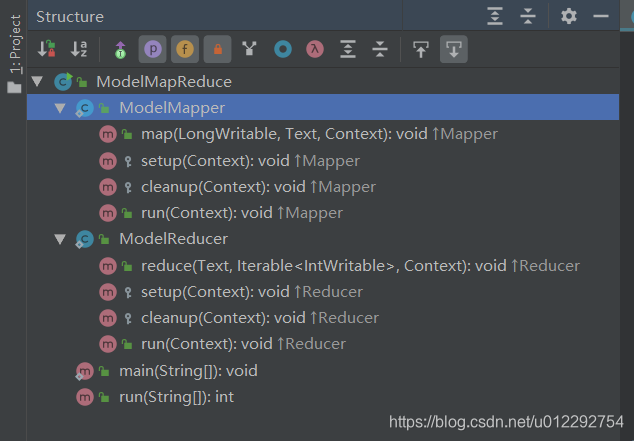Click the Structure panel title

(70, 17)
